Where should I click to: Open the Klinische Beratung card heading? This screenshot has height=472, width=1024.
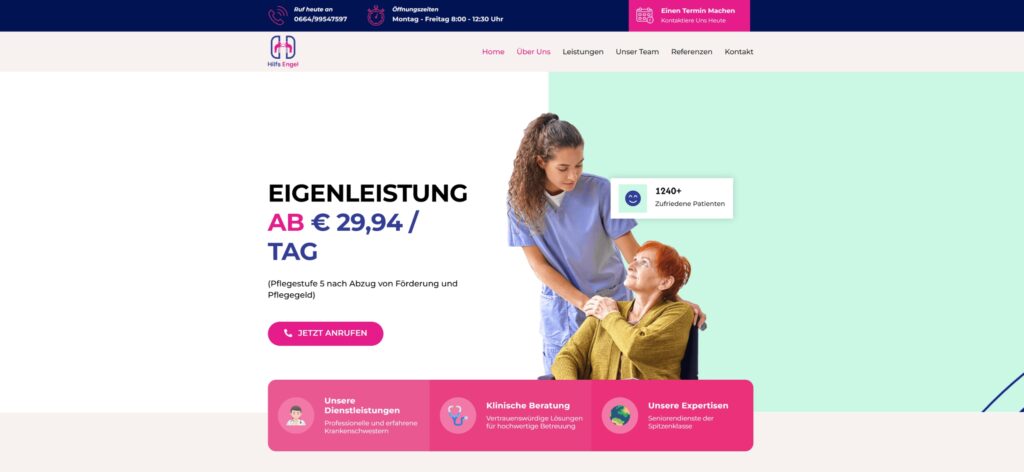[528, 405]
